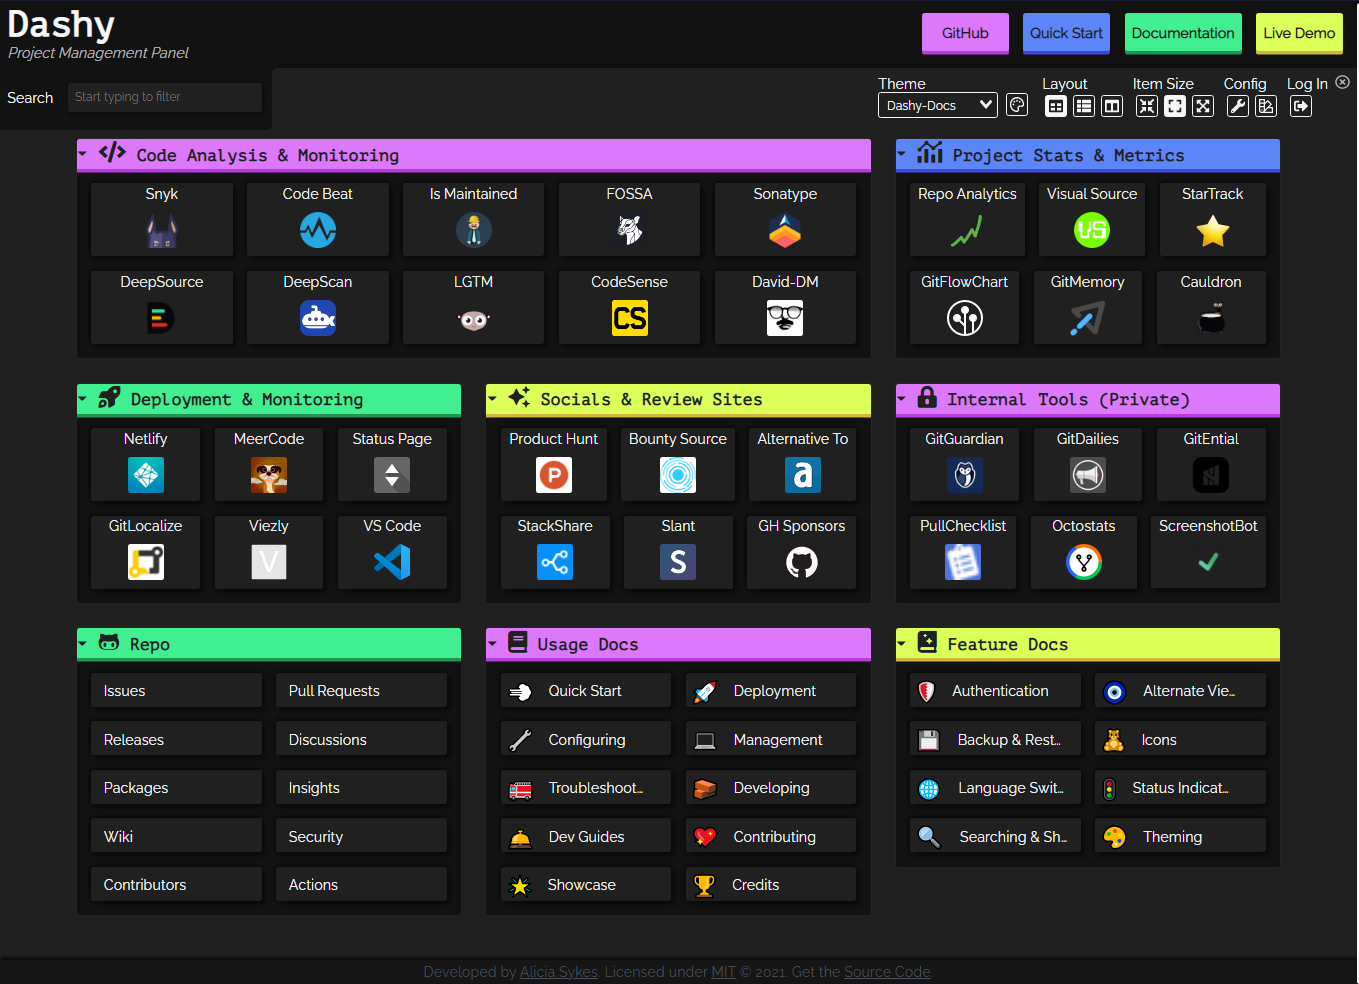Open settings via the wrench Config icon

click(1237, 105)
